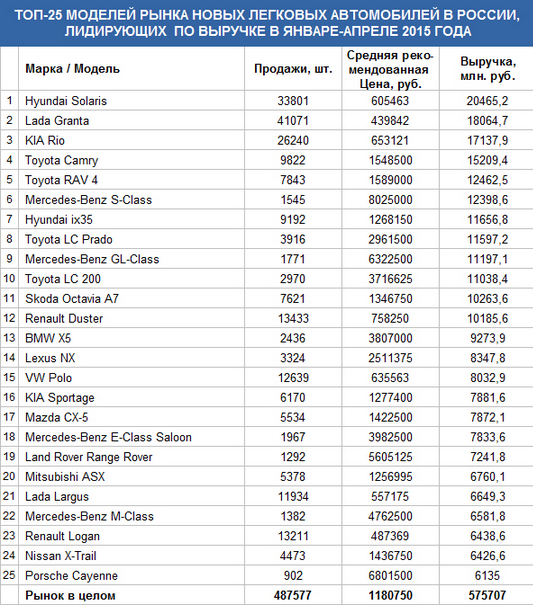The width and height of the screenshot is (533, 605).
Task: Select the Renault Duster cell
Action: (x=64, y=318)
